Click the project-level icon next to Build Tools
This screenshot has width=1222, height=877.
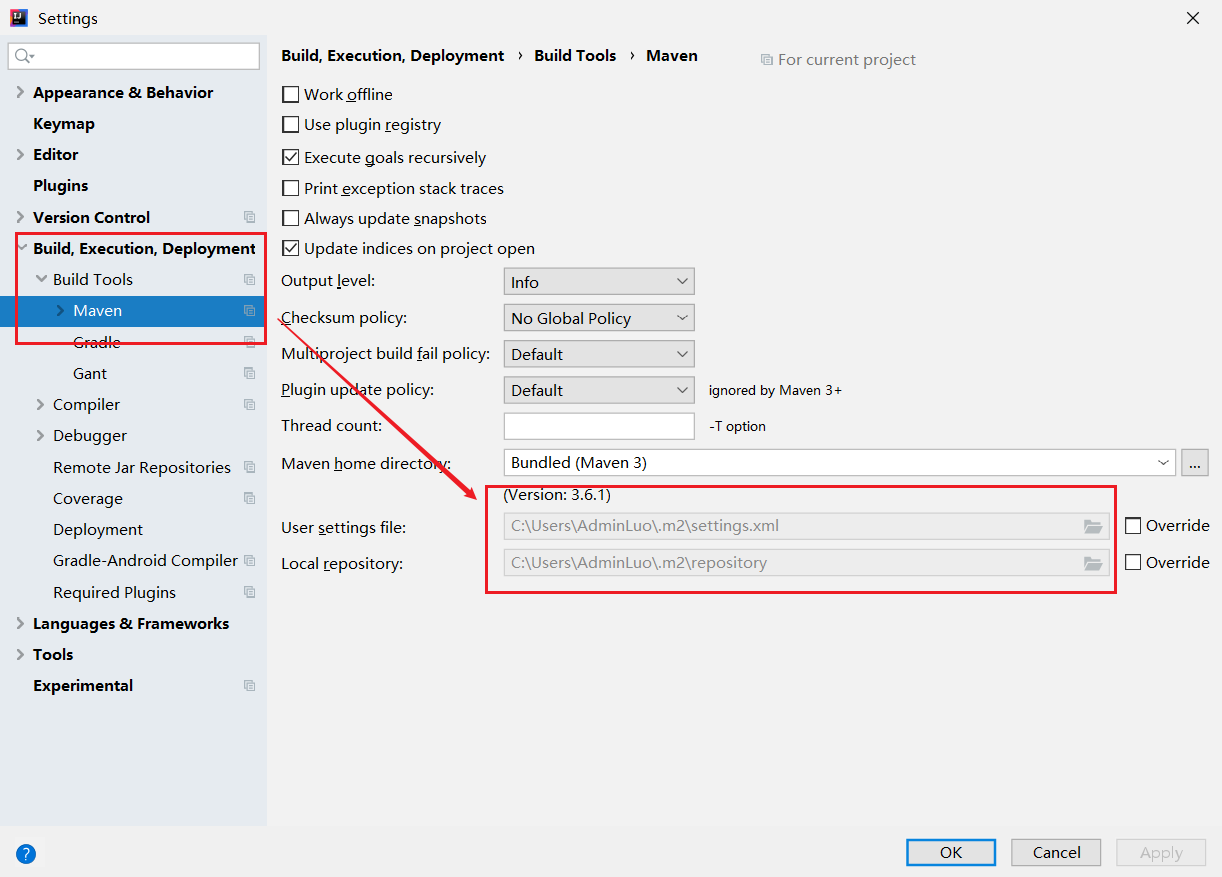[x=249, y=279]
